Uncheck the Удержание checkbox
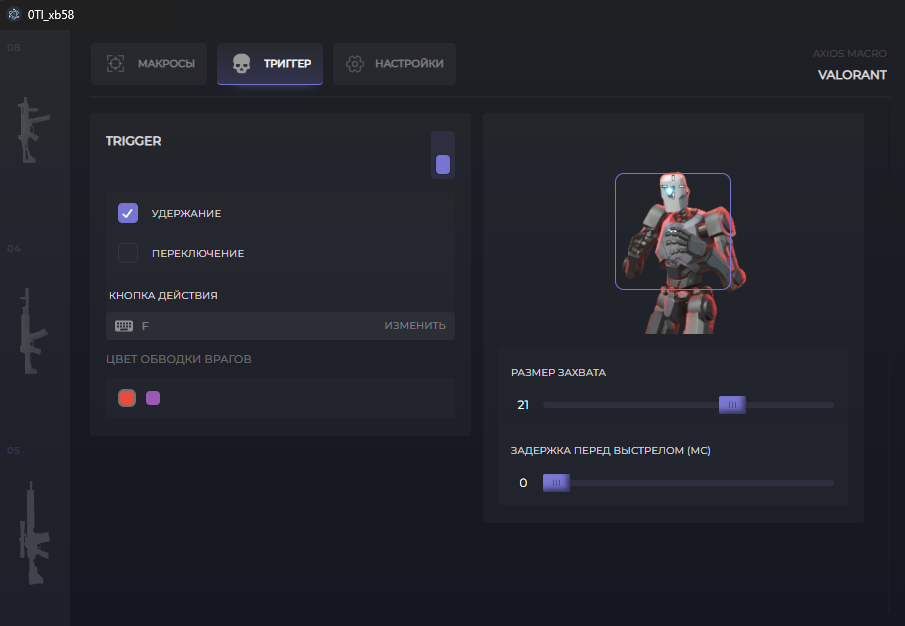The height and width of the screenshot is (626, 905). coord(128,213)
